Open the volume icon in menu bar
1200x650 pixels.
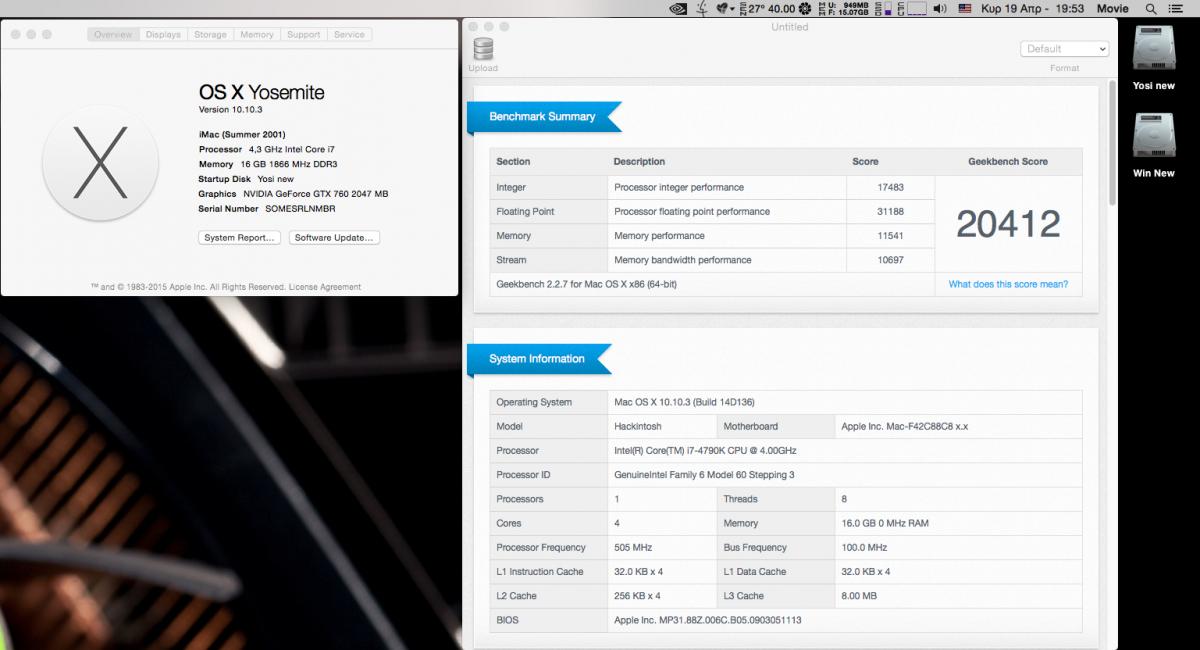tap(939, 8)
